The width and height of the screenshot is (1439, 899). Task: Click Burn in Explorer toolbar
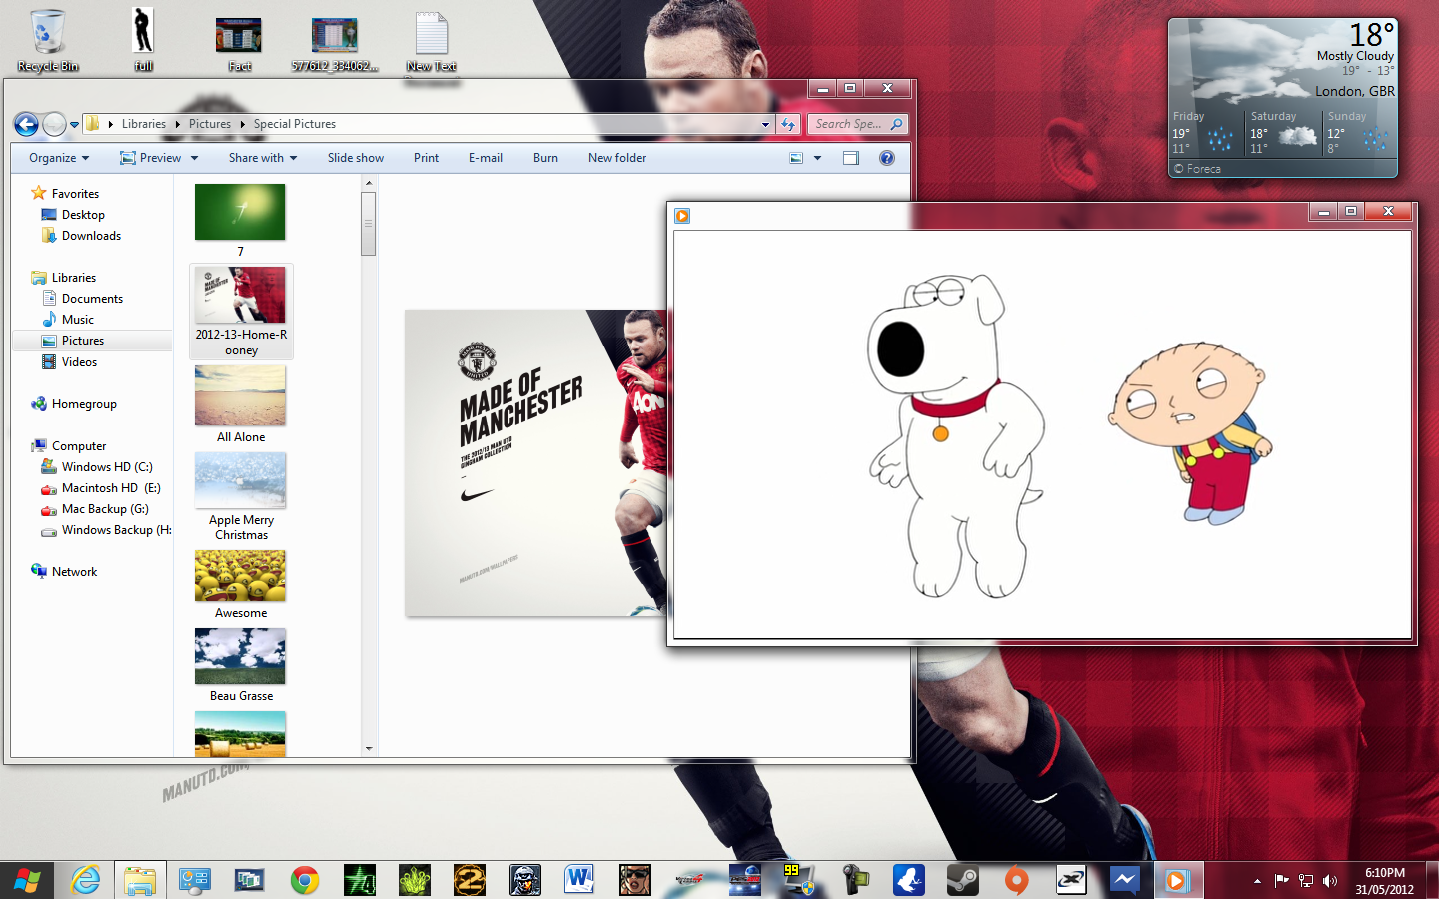pos(545,158)
